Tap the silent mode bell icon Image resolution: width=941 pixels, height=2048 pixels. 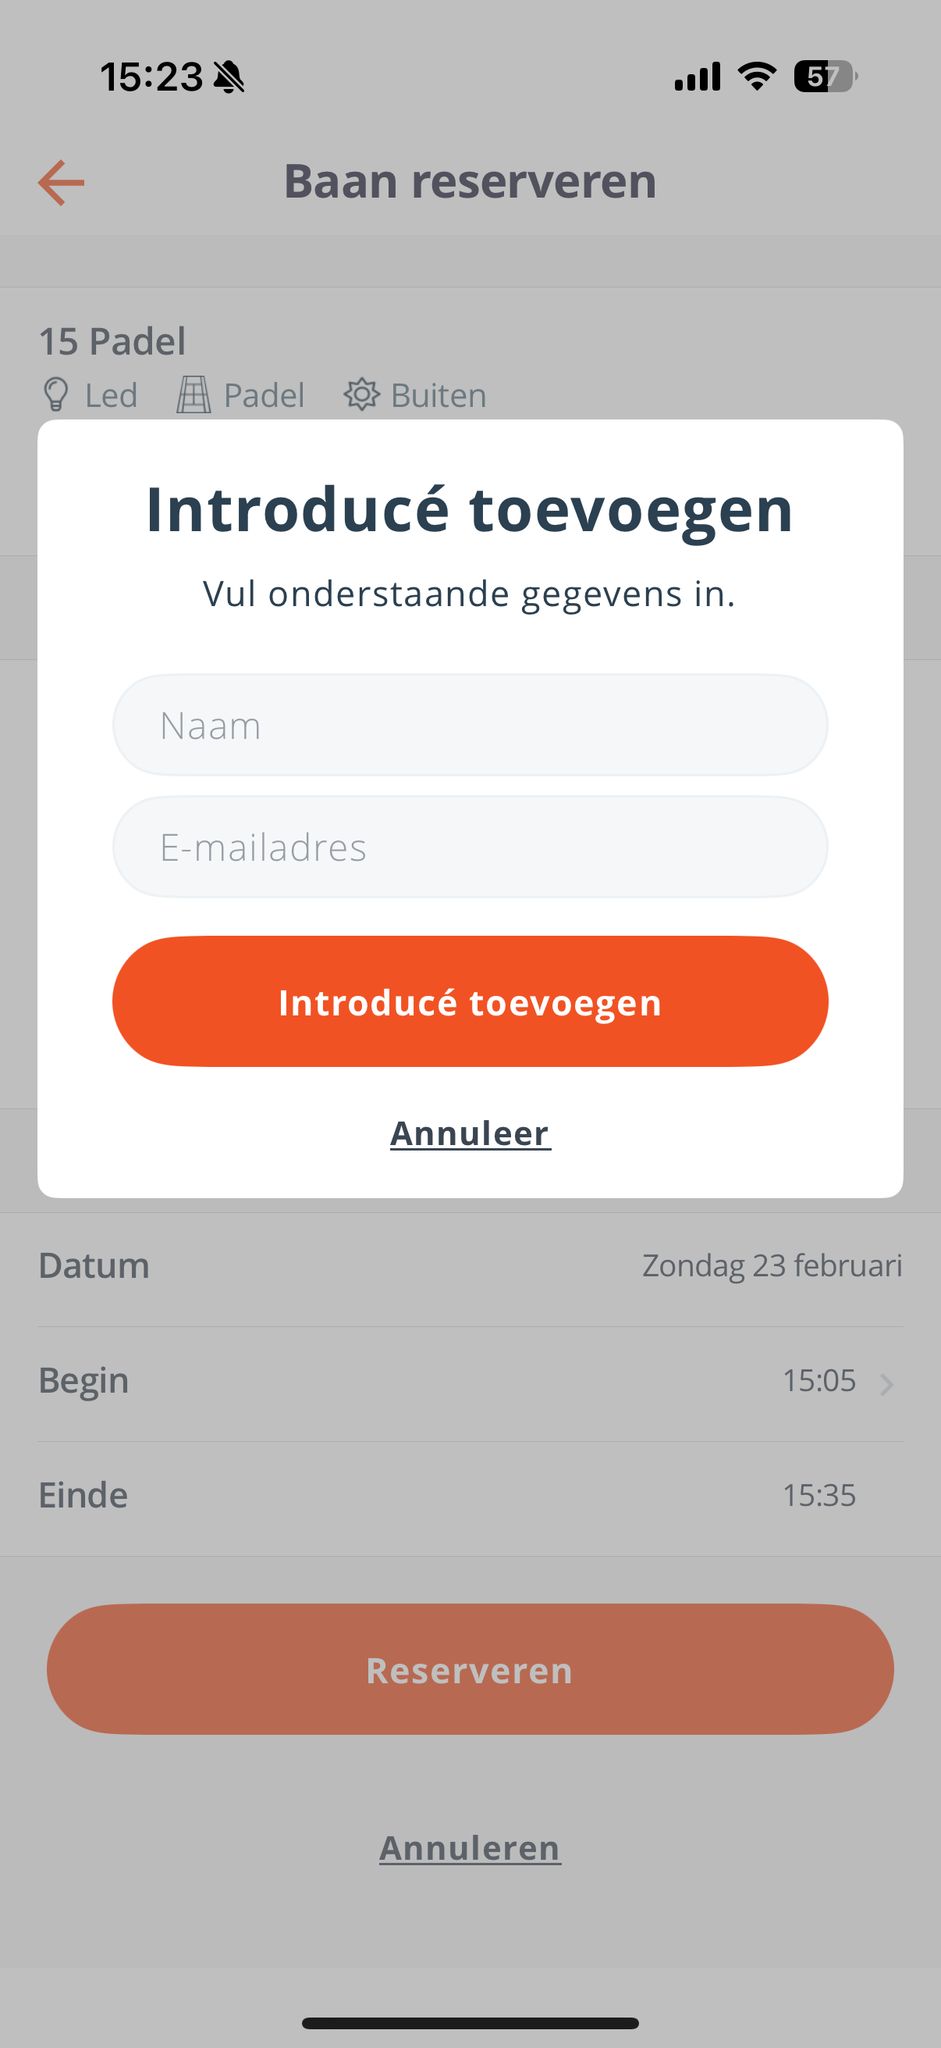tap(230, 77)
